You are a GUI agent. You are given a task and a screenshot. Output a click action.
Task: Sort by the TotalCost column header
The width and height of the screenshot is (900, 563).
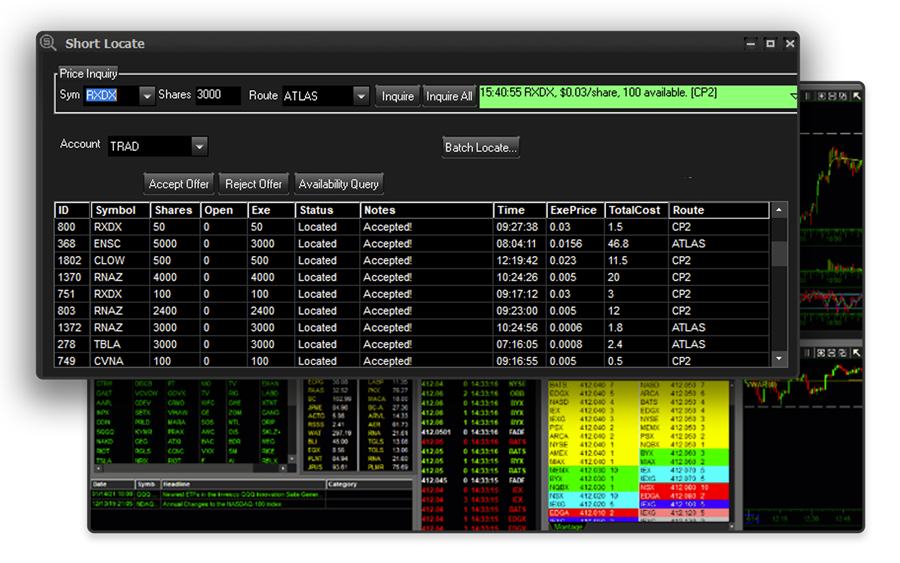click(x=637, y=210)
